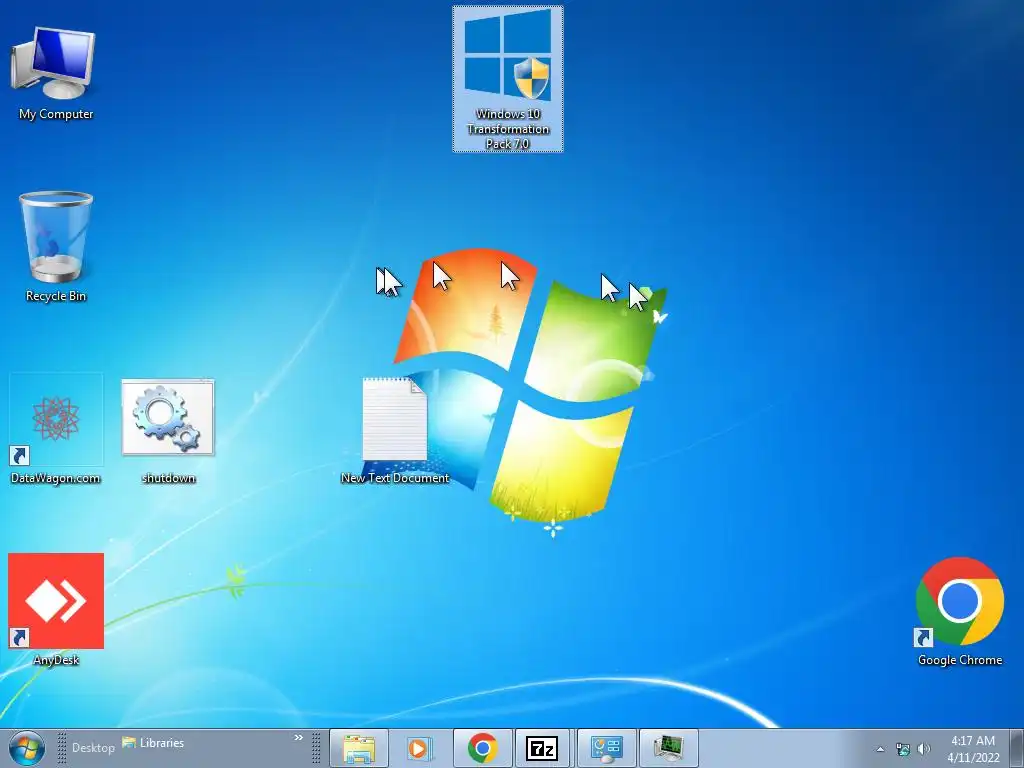Select the Recycle Bin icon
1024x768 pixels.
click(56, 247)
